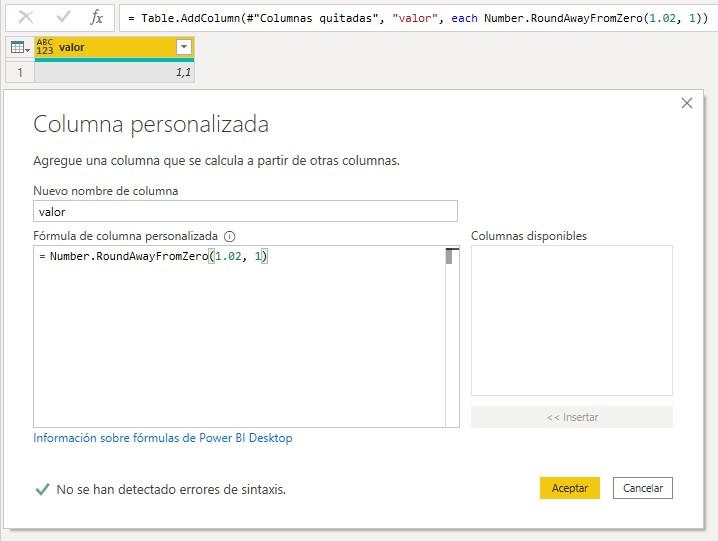Select row number 1 in the grid
The height and width of the screenshot is (541, 718).
click(19, 72)
